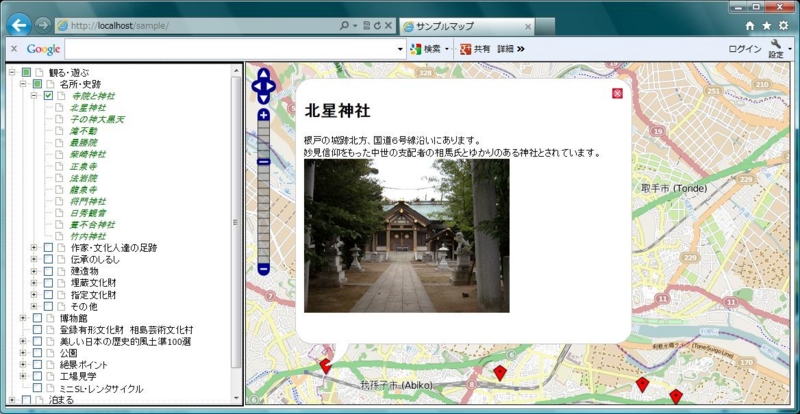Pan the map down
This screenshot has height=414, width=800.
click(263, 99)
